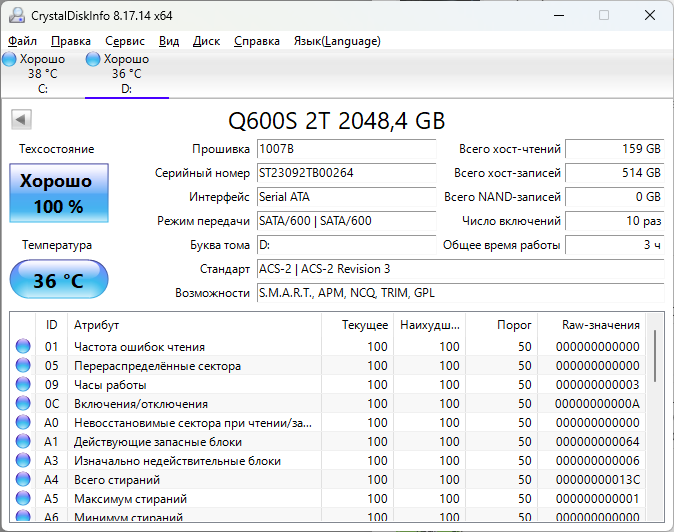
Task: Select row Максимум стираний
Action: 328,498
